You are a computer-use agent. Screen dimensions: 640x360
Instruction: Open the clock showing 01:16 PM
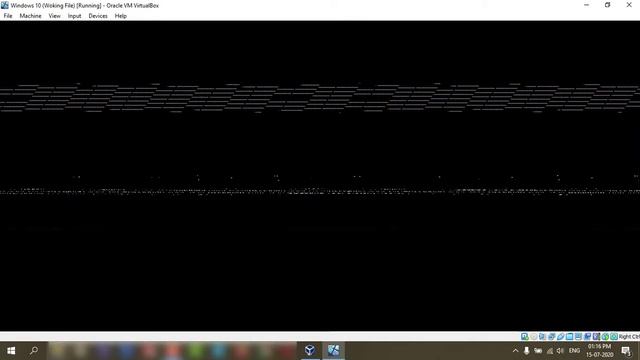pyautogui.click(x=599, y=351)
